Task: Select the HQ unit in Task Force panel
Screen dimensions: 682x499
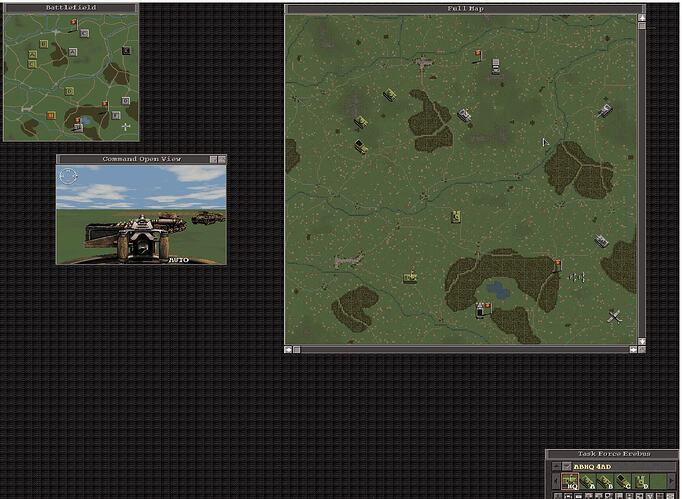Action: pyautogui.click(x=570, y=481)
